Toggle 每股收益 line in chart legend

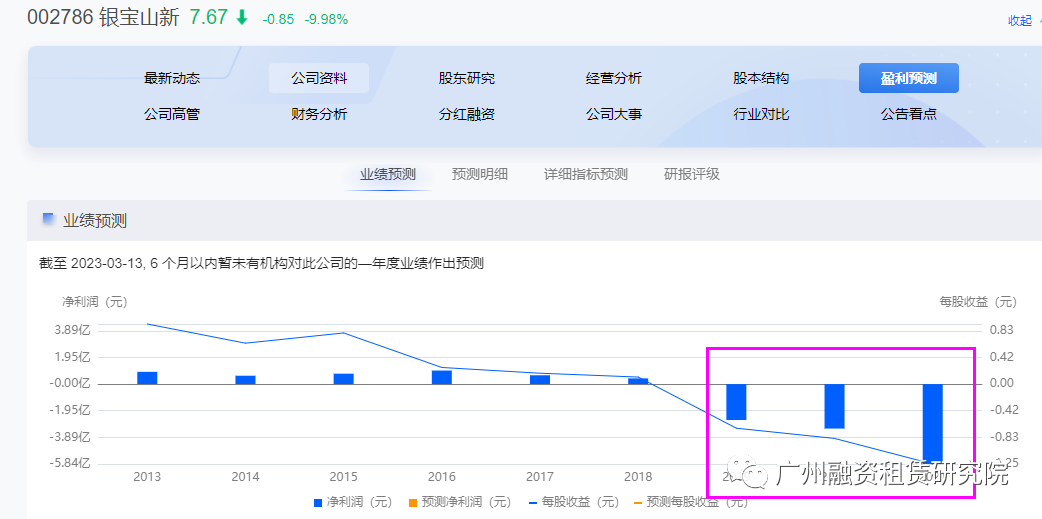tap(573, 502)
